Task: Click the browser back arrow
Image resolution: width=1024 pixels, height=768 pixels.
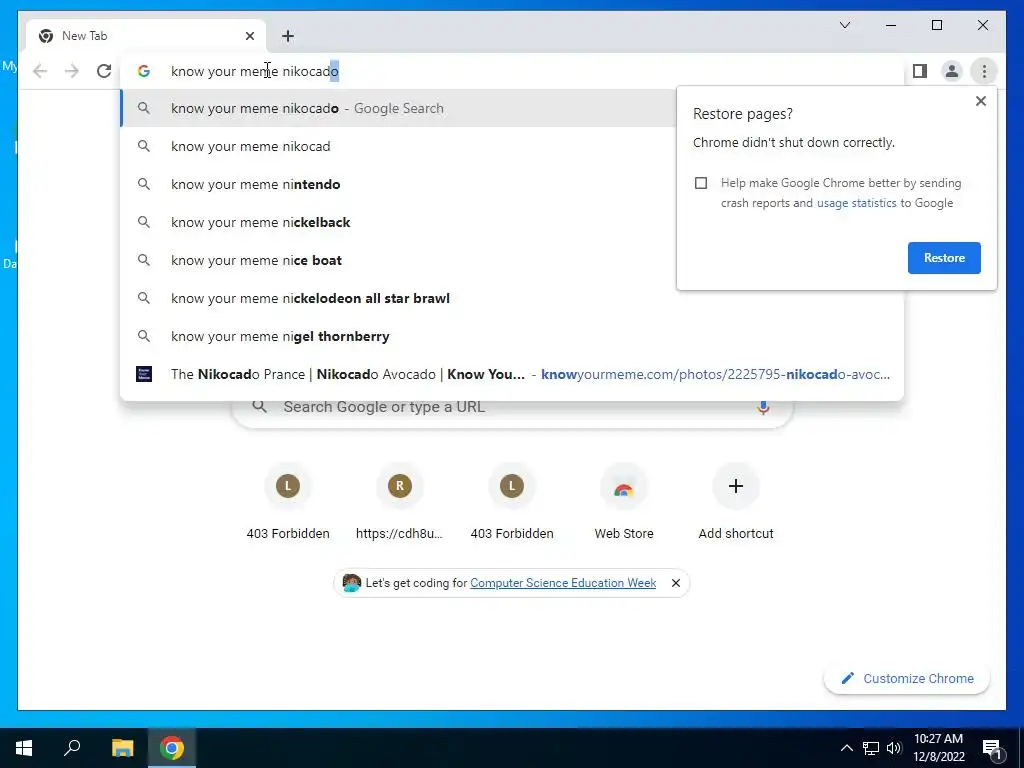Action: [40, 71]
